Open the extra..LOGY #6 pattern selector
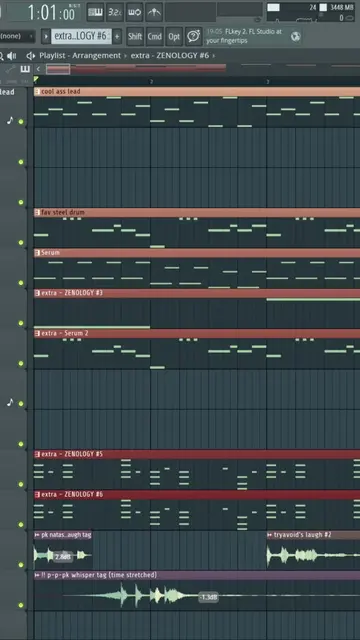Screen dimensions: 360x640 (x=81, y=36)
